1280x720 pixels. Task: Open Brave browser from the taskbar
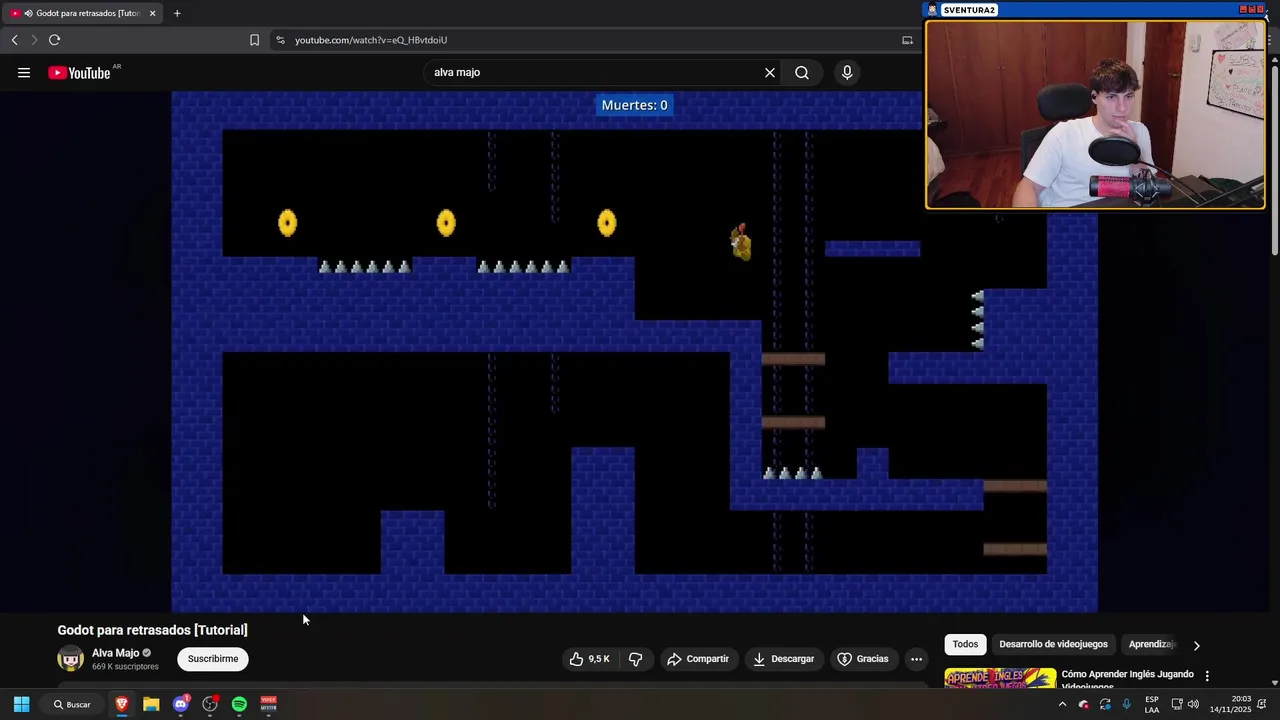point(122,705)
